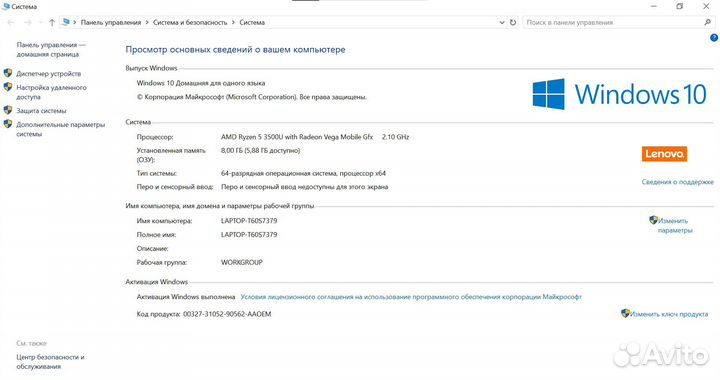Open Диспетчер устройств link
This screenshot has width=720, height=380.
[49, 73]
